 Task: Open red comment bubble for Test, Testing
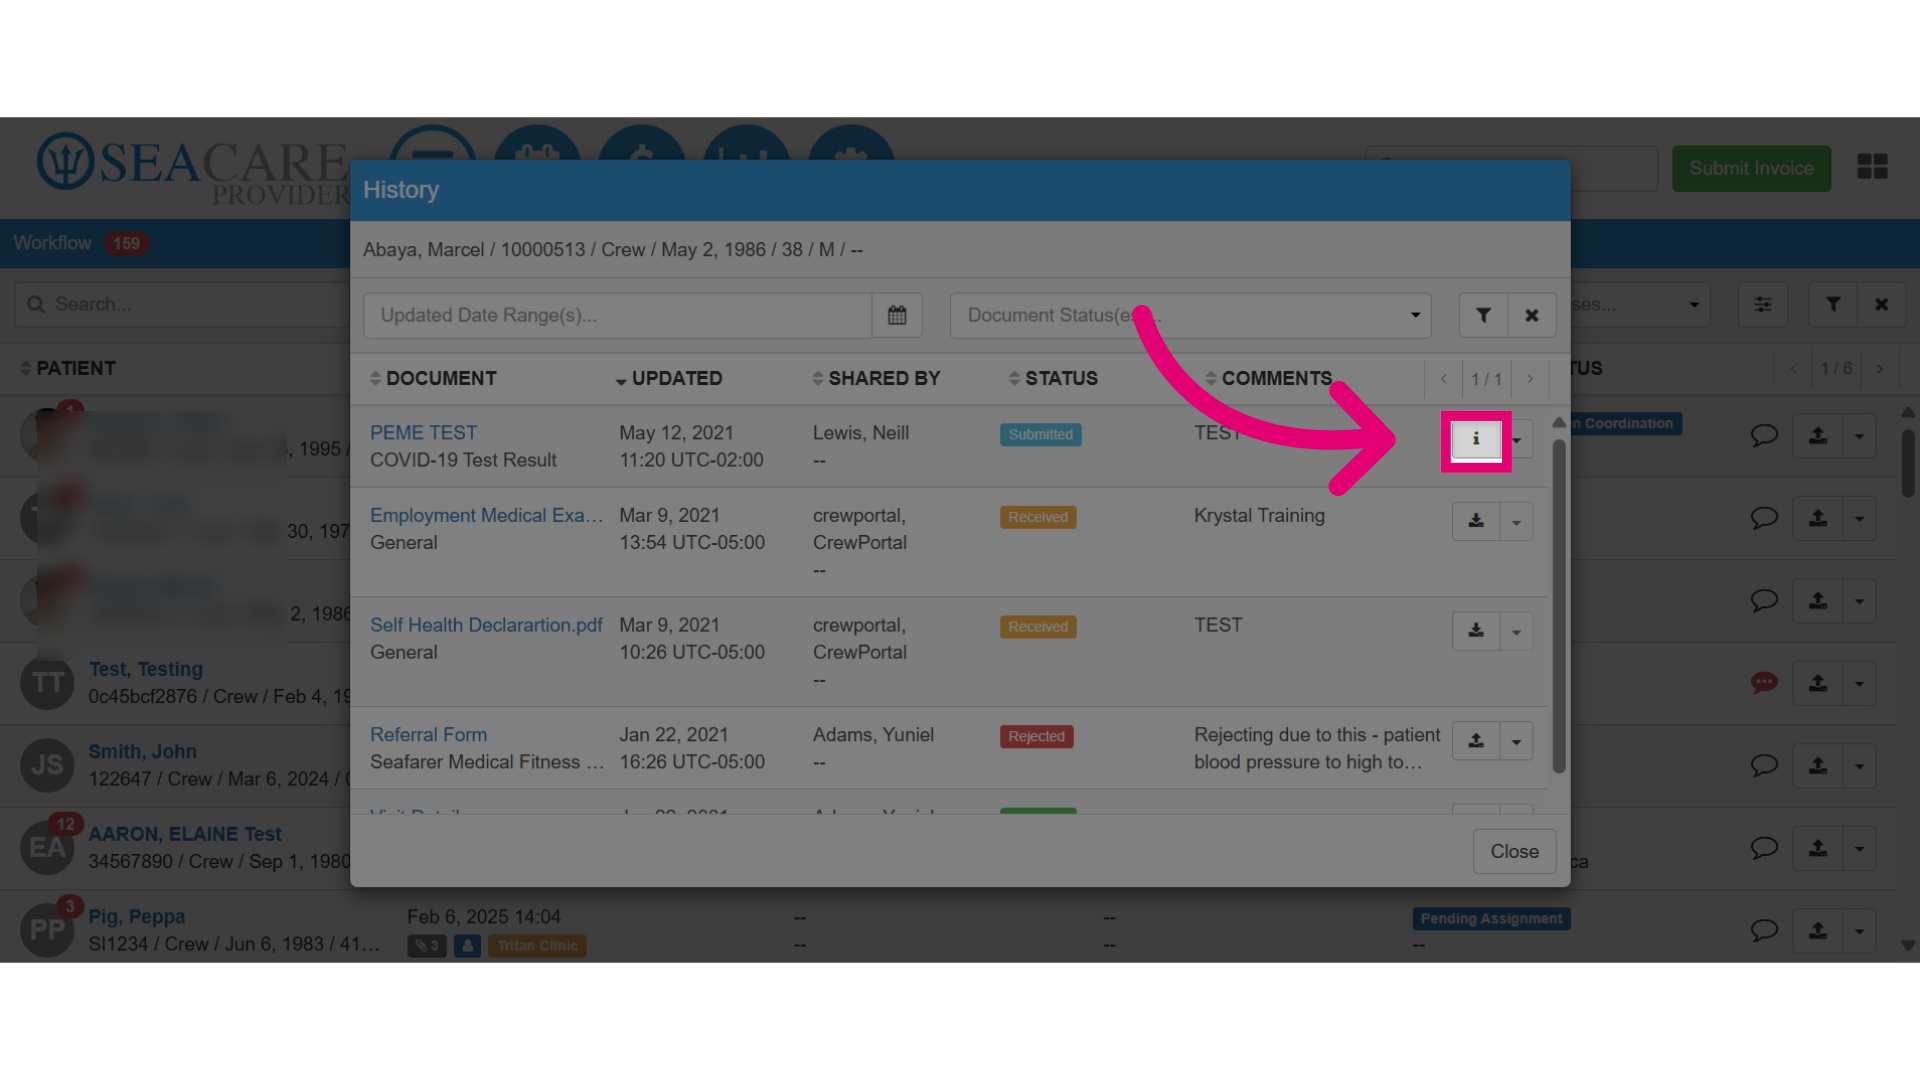pyautogui.click(x=1764, y=683)
